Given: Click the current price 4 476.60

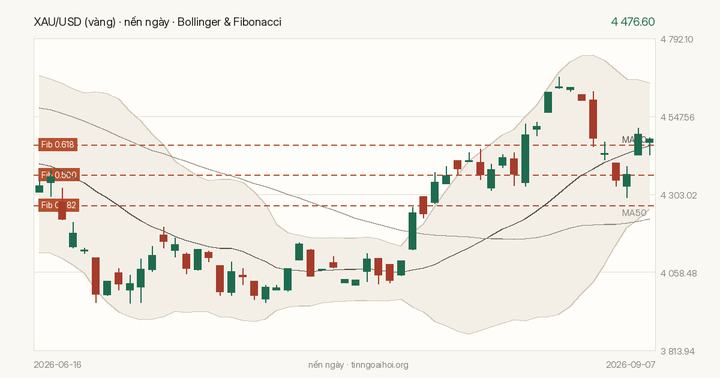Looking at the screenshot, I should [633, 22].
